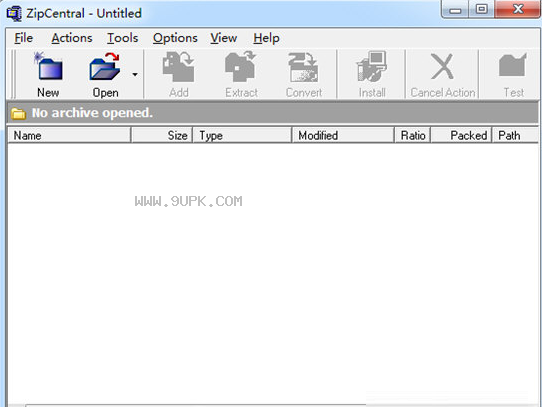Viewport: 542px width, 407px height.
Task: Sort list by Name column header
Action: click(69, 135)
